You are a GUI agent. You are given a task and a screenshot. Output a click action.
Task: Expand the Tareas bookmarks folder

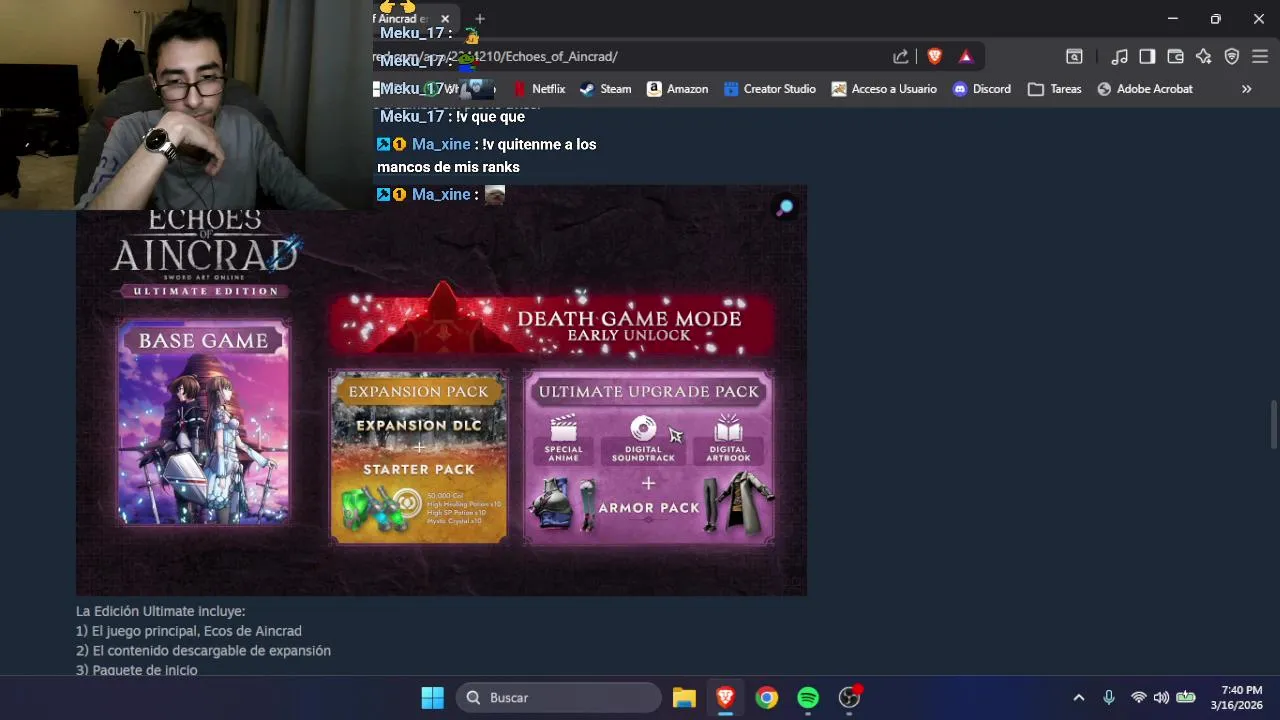pyautogui.click(x=1055, y=89)
